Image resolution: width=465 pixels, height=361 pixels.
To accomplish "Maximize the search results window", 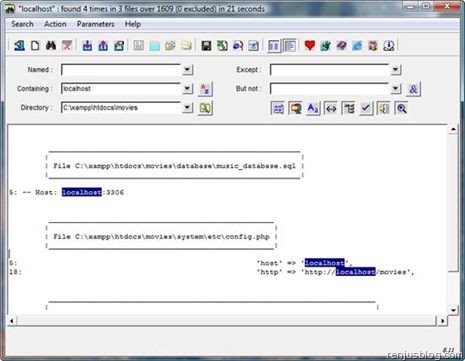I will point(426,6).
